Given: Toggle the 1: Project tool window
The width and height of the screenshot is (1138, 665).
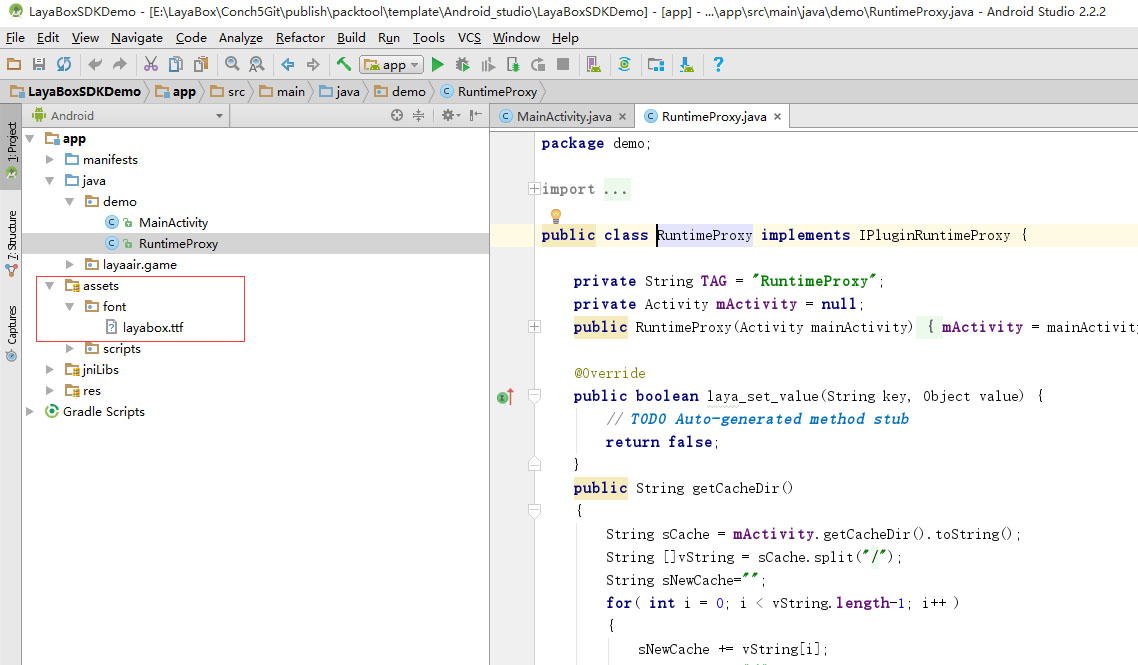Looking at the screenshot, I should tap(11, 143).
